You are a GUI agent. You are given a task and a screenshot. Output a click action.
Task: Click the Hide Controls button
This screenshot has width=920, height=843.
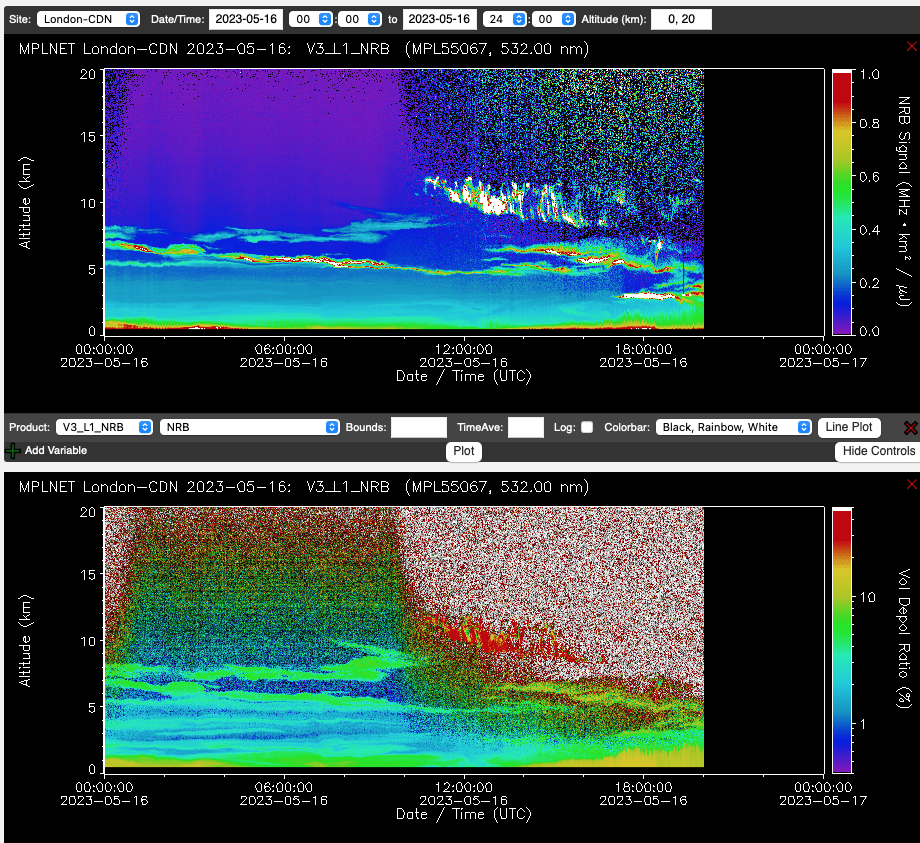[x=877, y=451]
